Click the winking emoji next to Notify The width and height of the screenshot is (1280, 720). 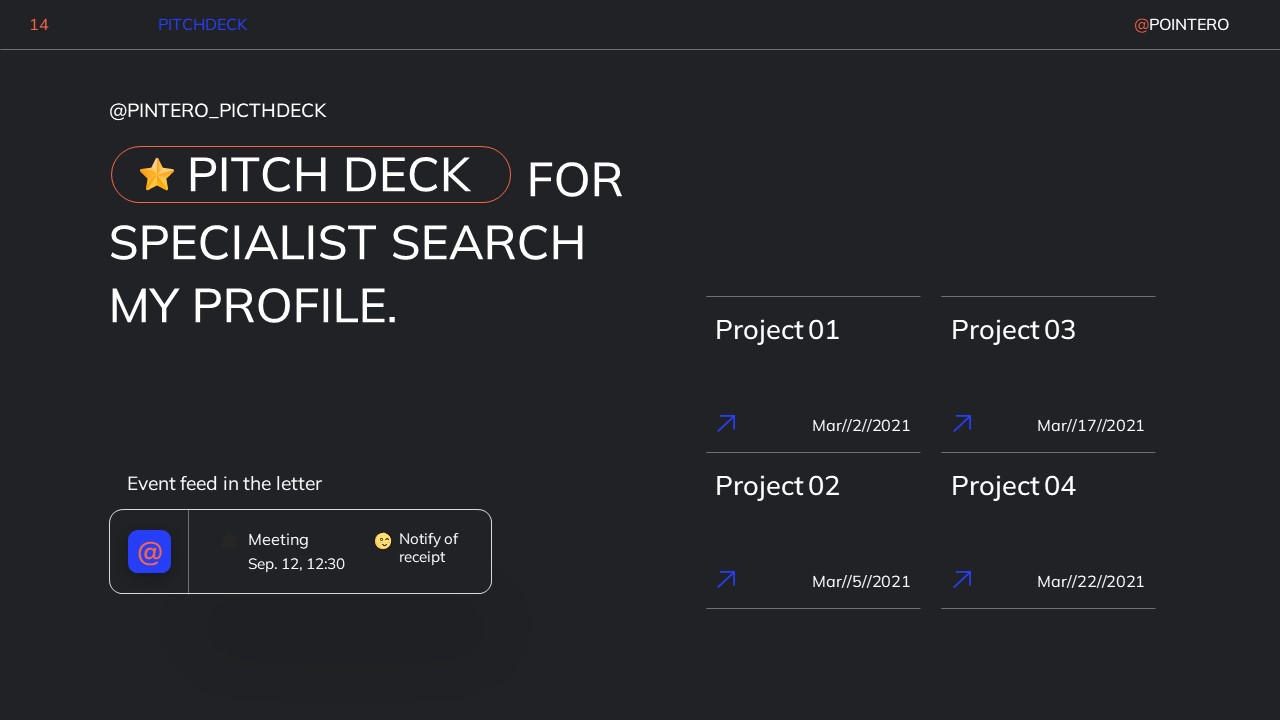point(383,541)
